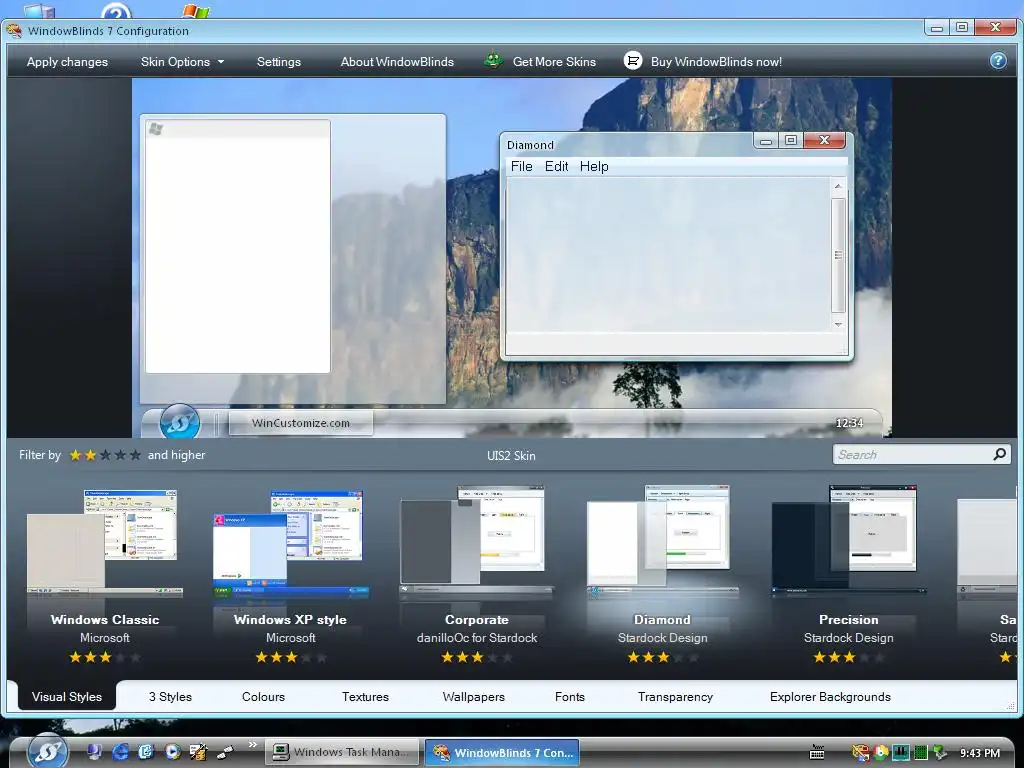The height and width of the screenshot is (768, 1024).
Task: Click the shopping cart icon for Buy WindowBlinds
Action: 632,61
